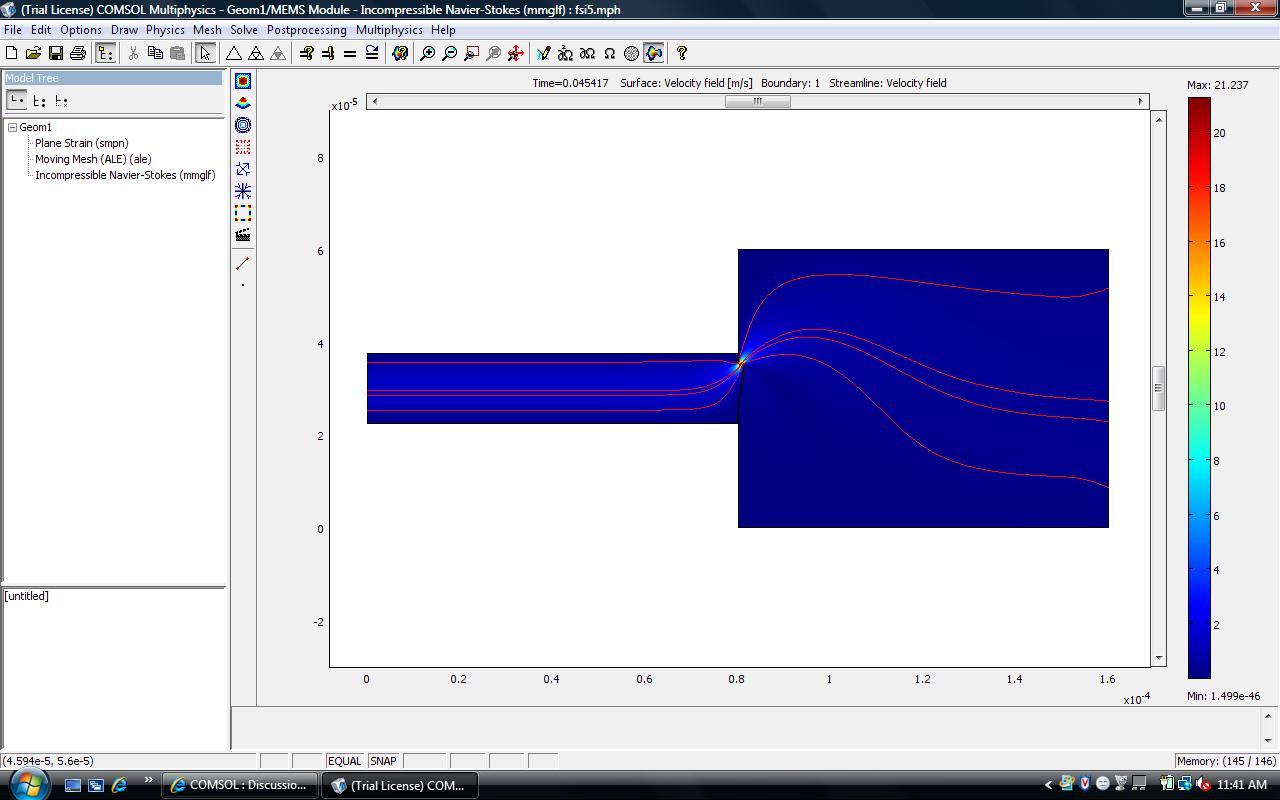The width and height of the screenshot is (1280, 800).
Task: Click the Initialize Mesh triangle icon
Action: tap(234, 53)
